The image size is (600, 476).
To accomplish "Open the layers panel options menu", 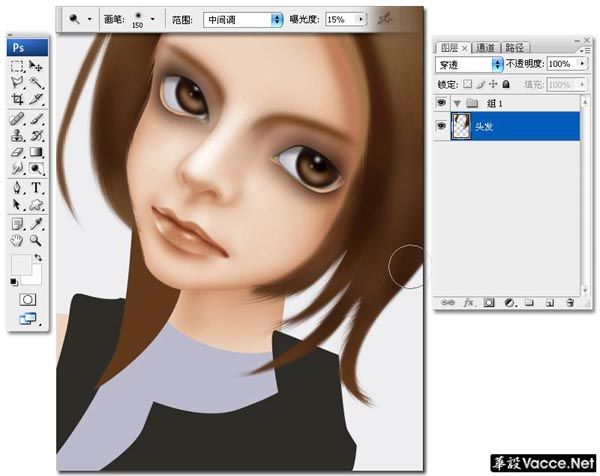I will [584, 51].
